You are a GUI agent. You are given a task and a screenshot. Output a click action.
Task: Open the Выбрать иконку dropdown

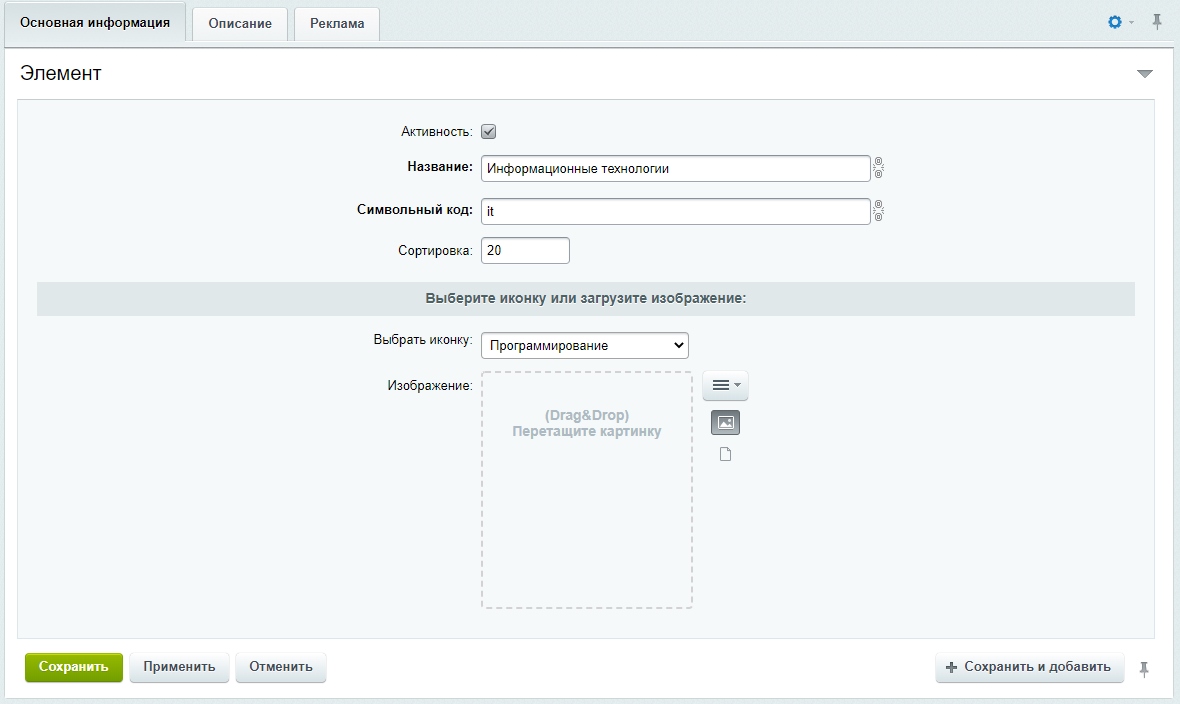585,346
